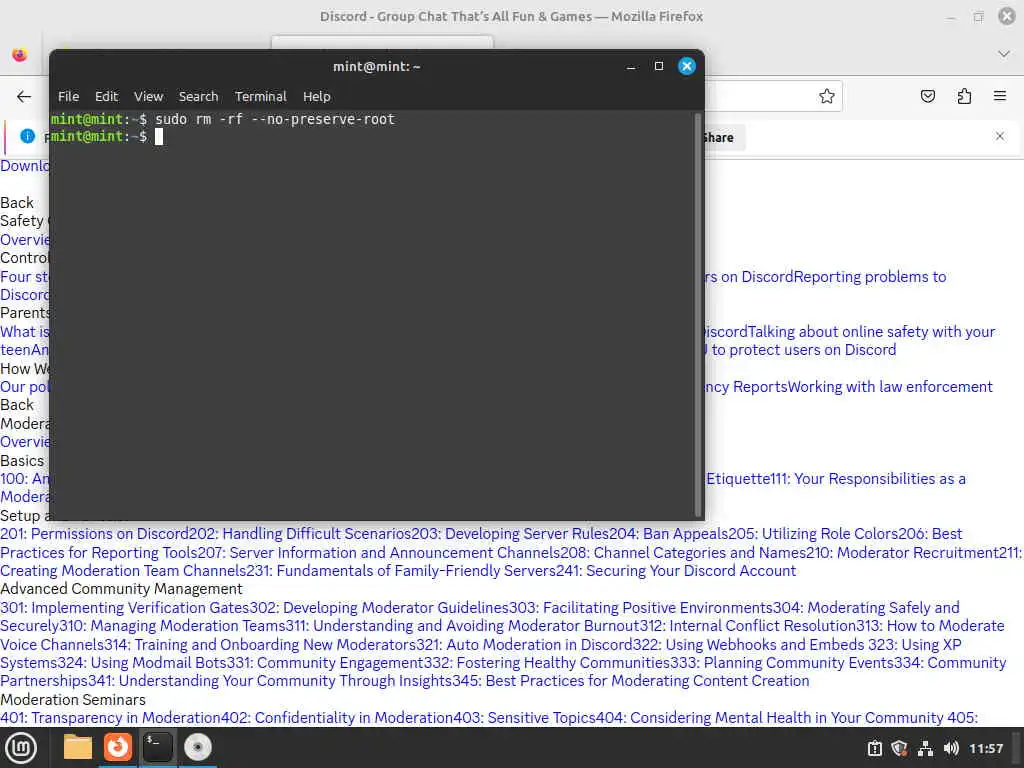
Task: Open the Terminal File menu
Action: [69, 96]
